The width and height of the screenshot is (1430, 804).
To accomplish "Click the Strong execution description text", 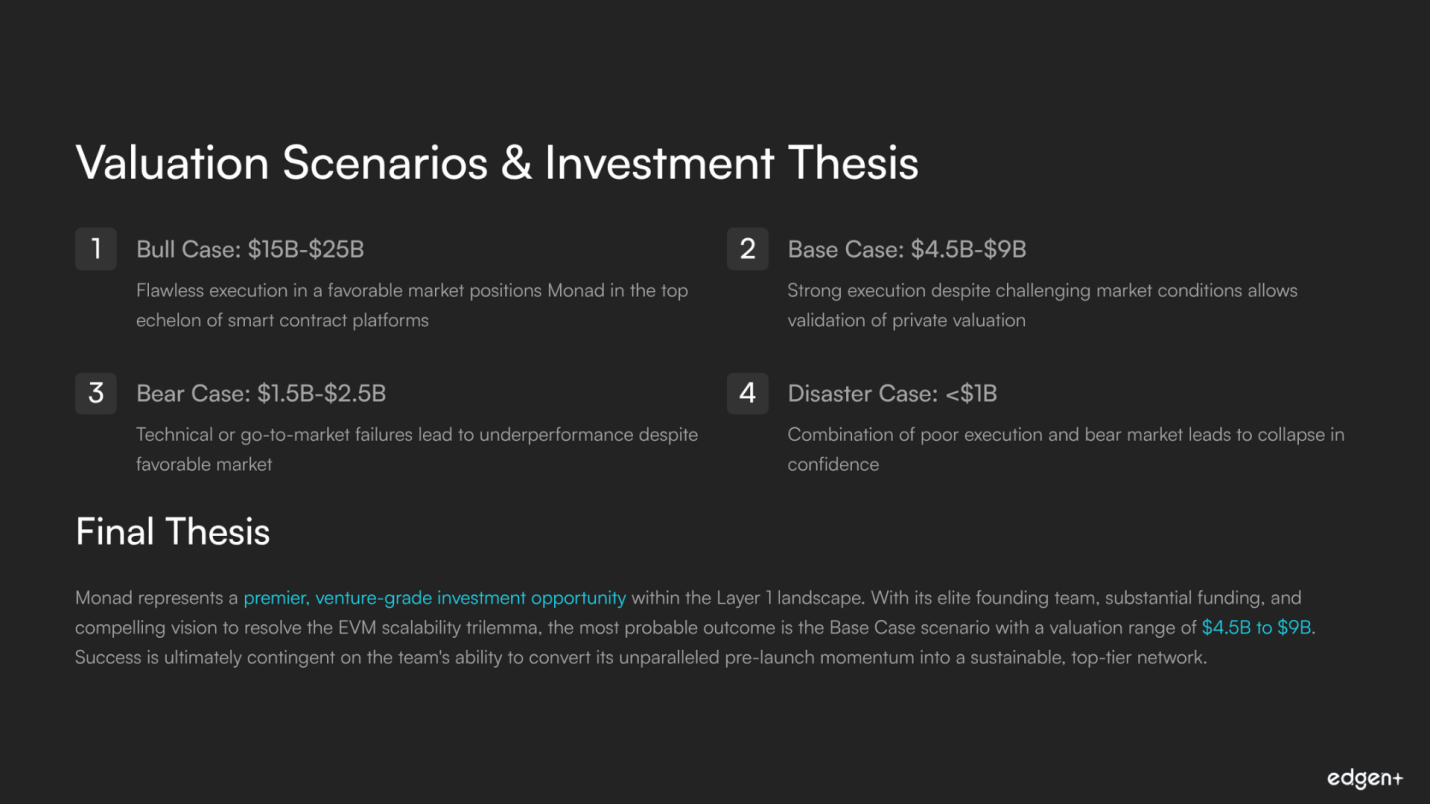I will click(1042, 305).
